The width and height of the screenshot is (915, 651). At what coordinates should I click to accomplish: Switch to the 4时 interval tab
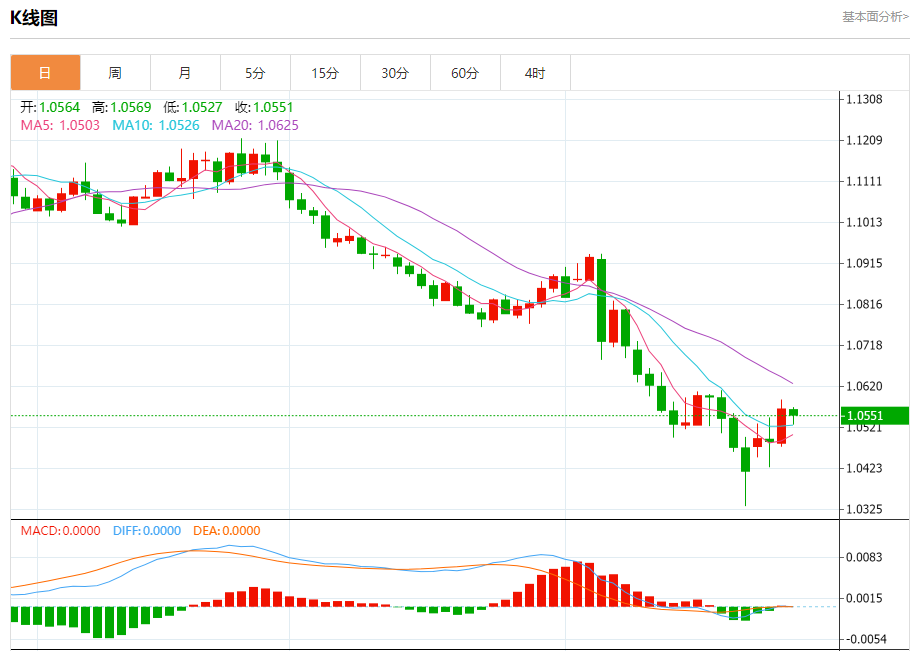[535, 73]
